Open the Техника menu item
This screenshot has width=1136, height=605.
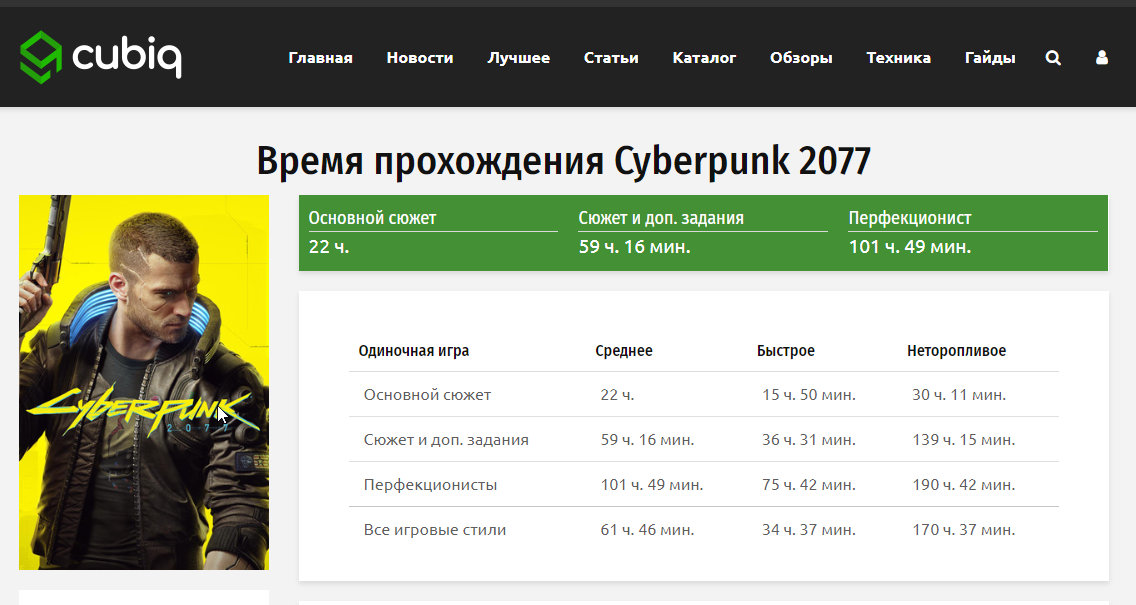coord(898,58)
